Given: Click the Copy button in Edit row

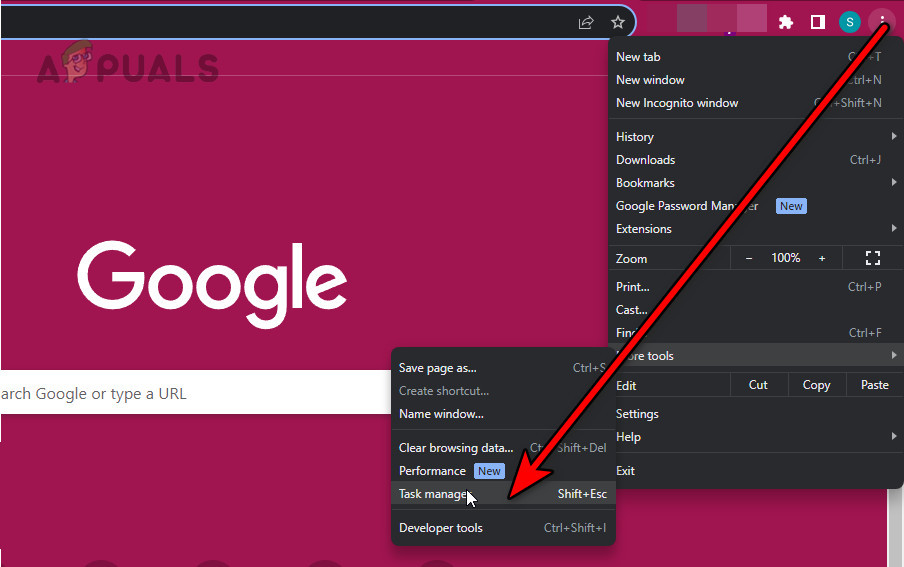Looking at the screenshot, I should [816, 385].
